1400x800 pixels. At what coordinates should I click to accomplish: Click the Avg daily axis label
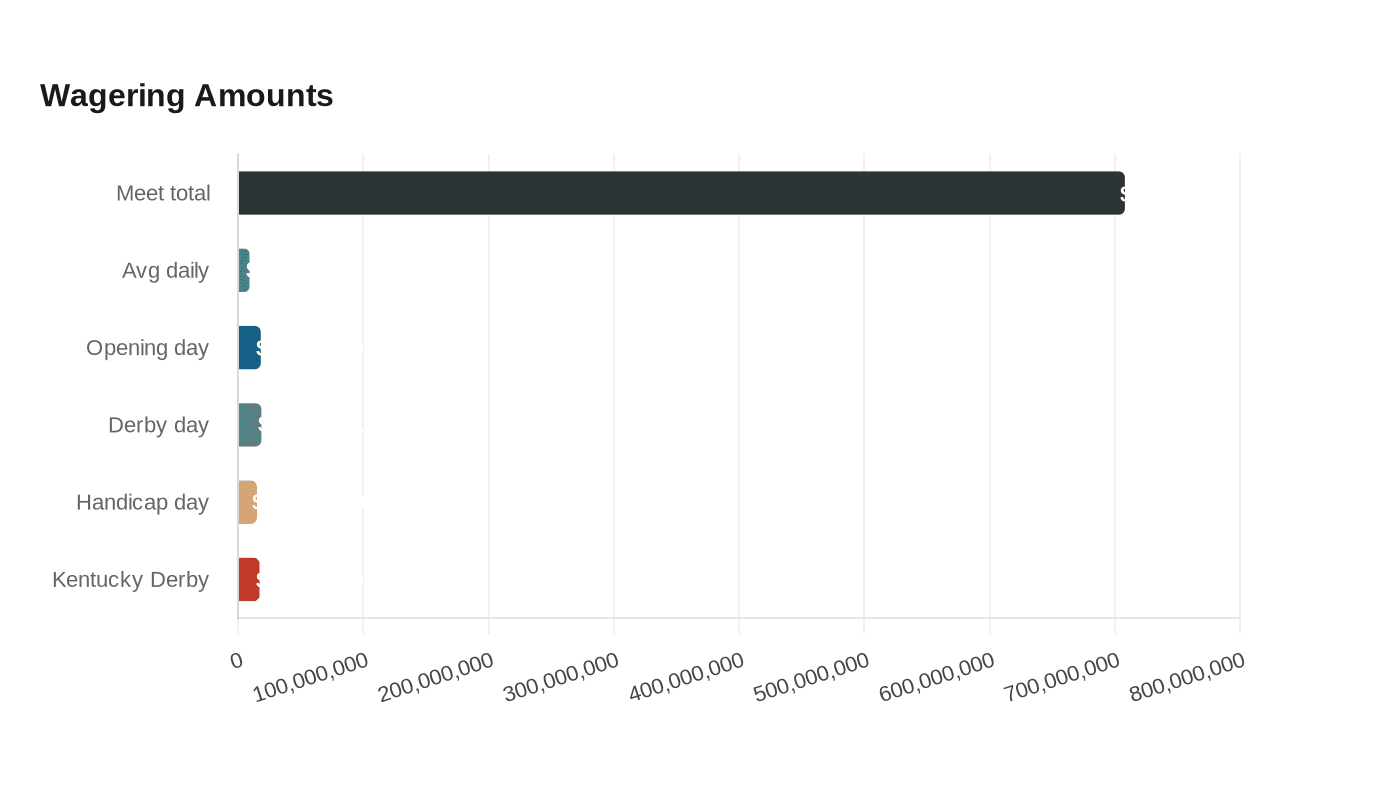tap(165, 270)
